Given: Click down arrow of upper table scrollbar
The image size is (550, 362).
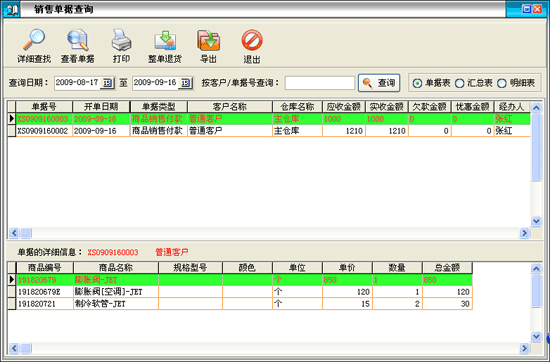Looking at the screenshot, I should (536, 221).
